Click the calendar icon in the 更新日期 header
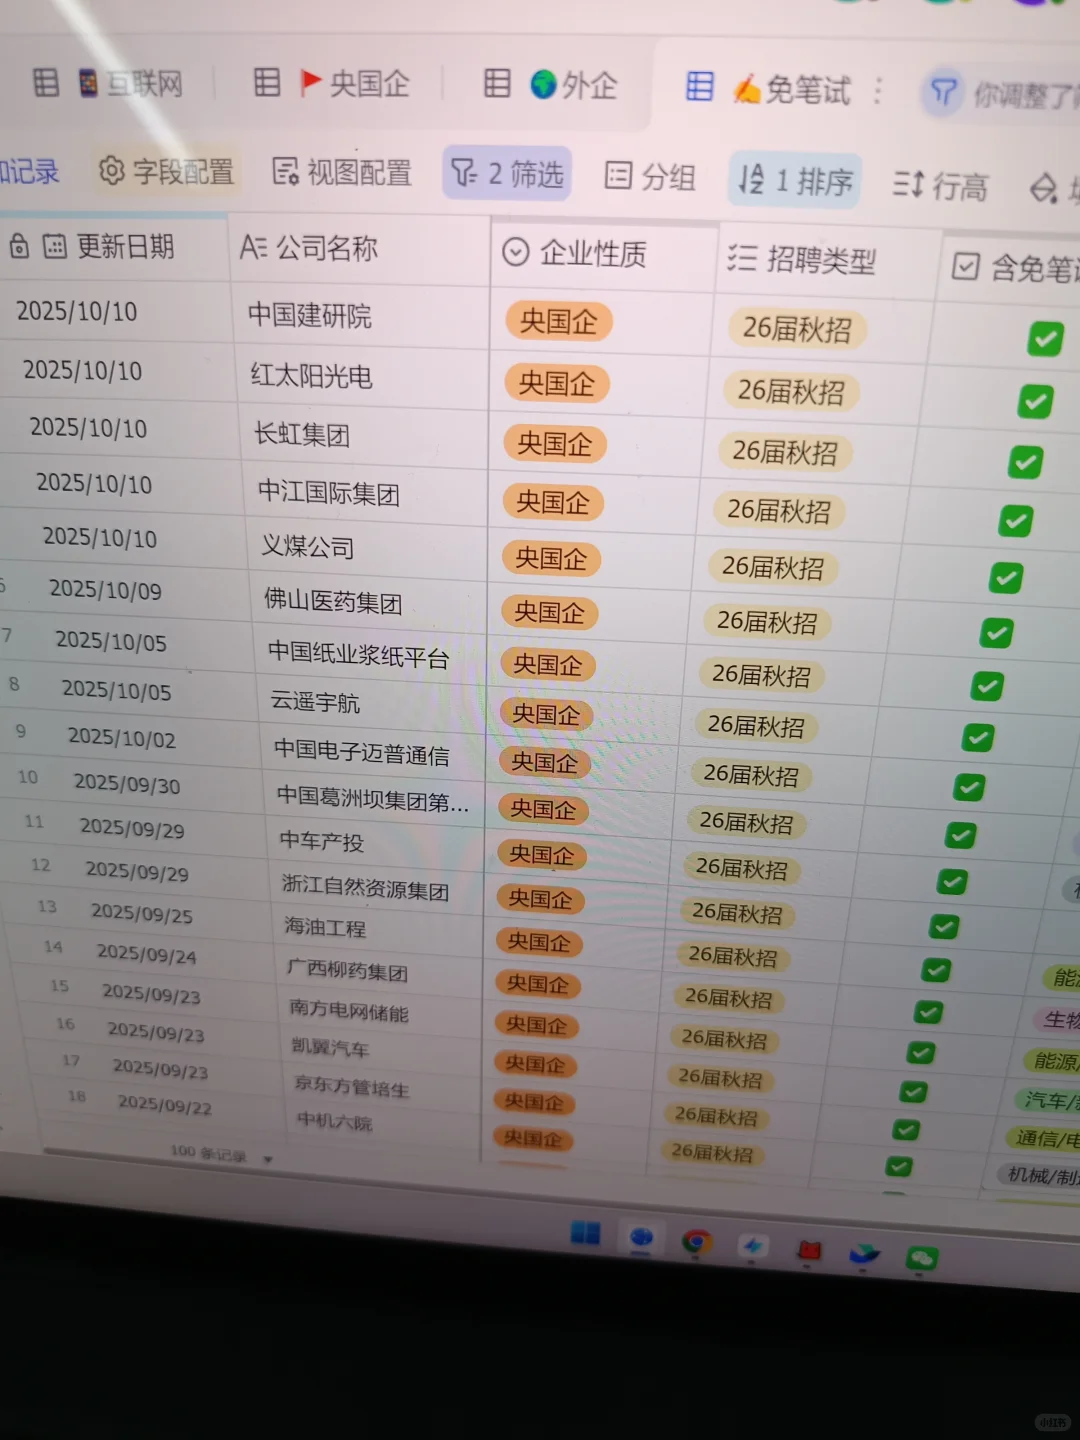 click(55, 246)
